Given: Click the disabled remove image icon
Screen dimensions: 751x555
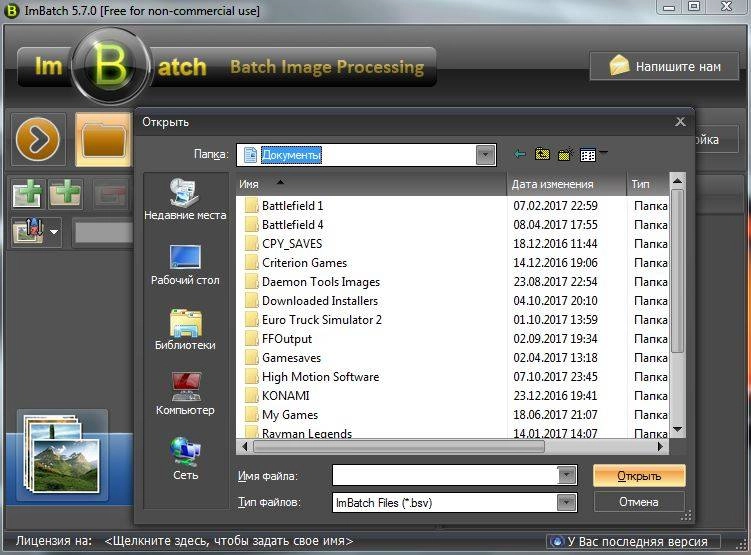Looking at the screenshot, I should (111, 194).
